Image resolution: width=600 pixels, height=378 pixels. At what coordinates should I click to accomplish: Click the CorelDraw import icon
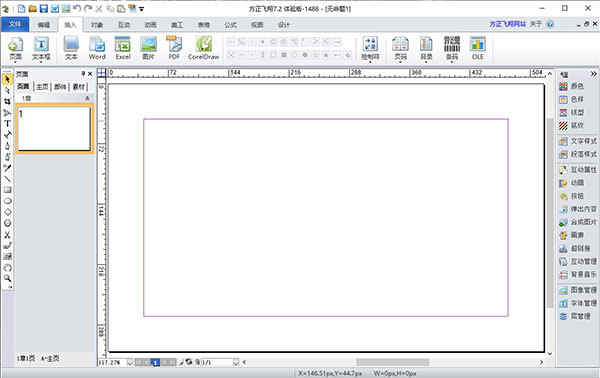(x=204, y=49)
